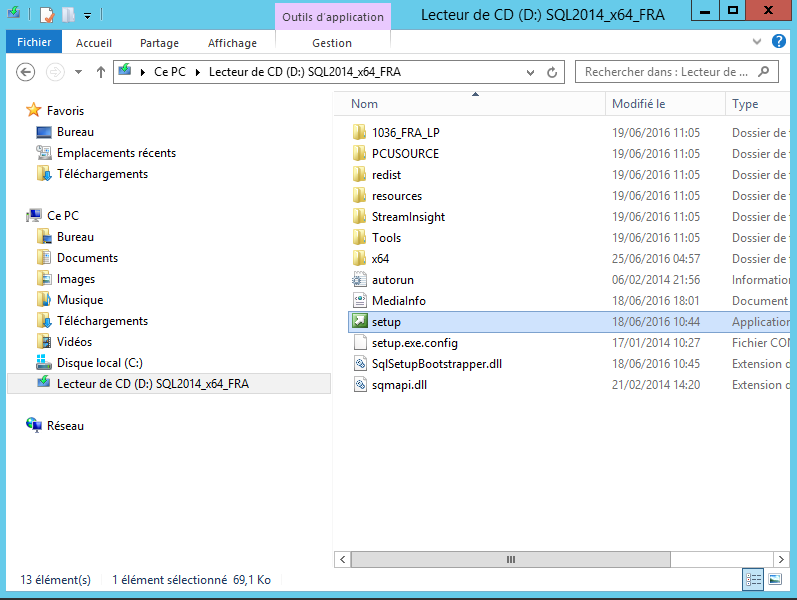This screenshot has width=797, height=600.
Task: Click the horizontal scrollbar right arrow
Action: [781, 559]
